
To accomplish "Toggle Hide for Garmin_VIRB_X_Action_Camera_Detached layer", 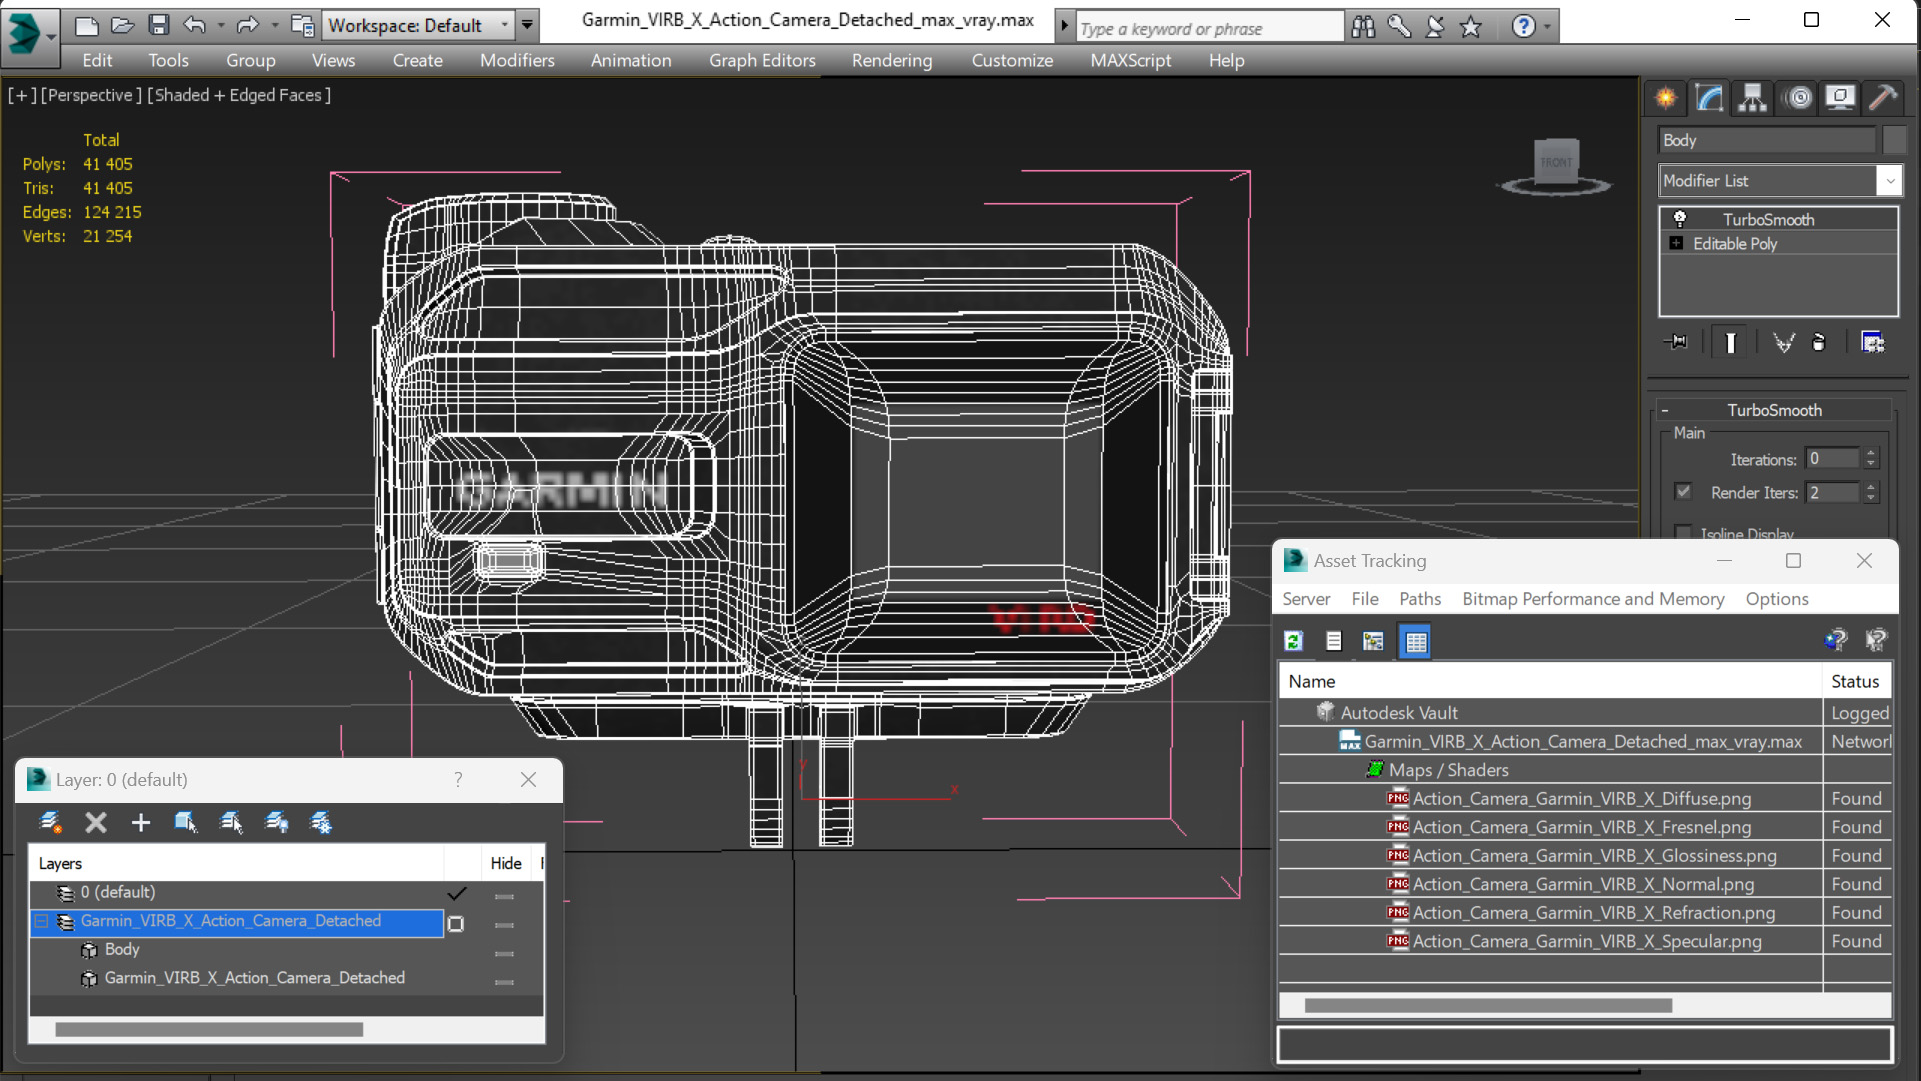I will (504, 925).
